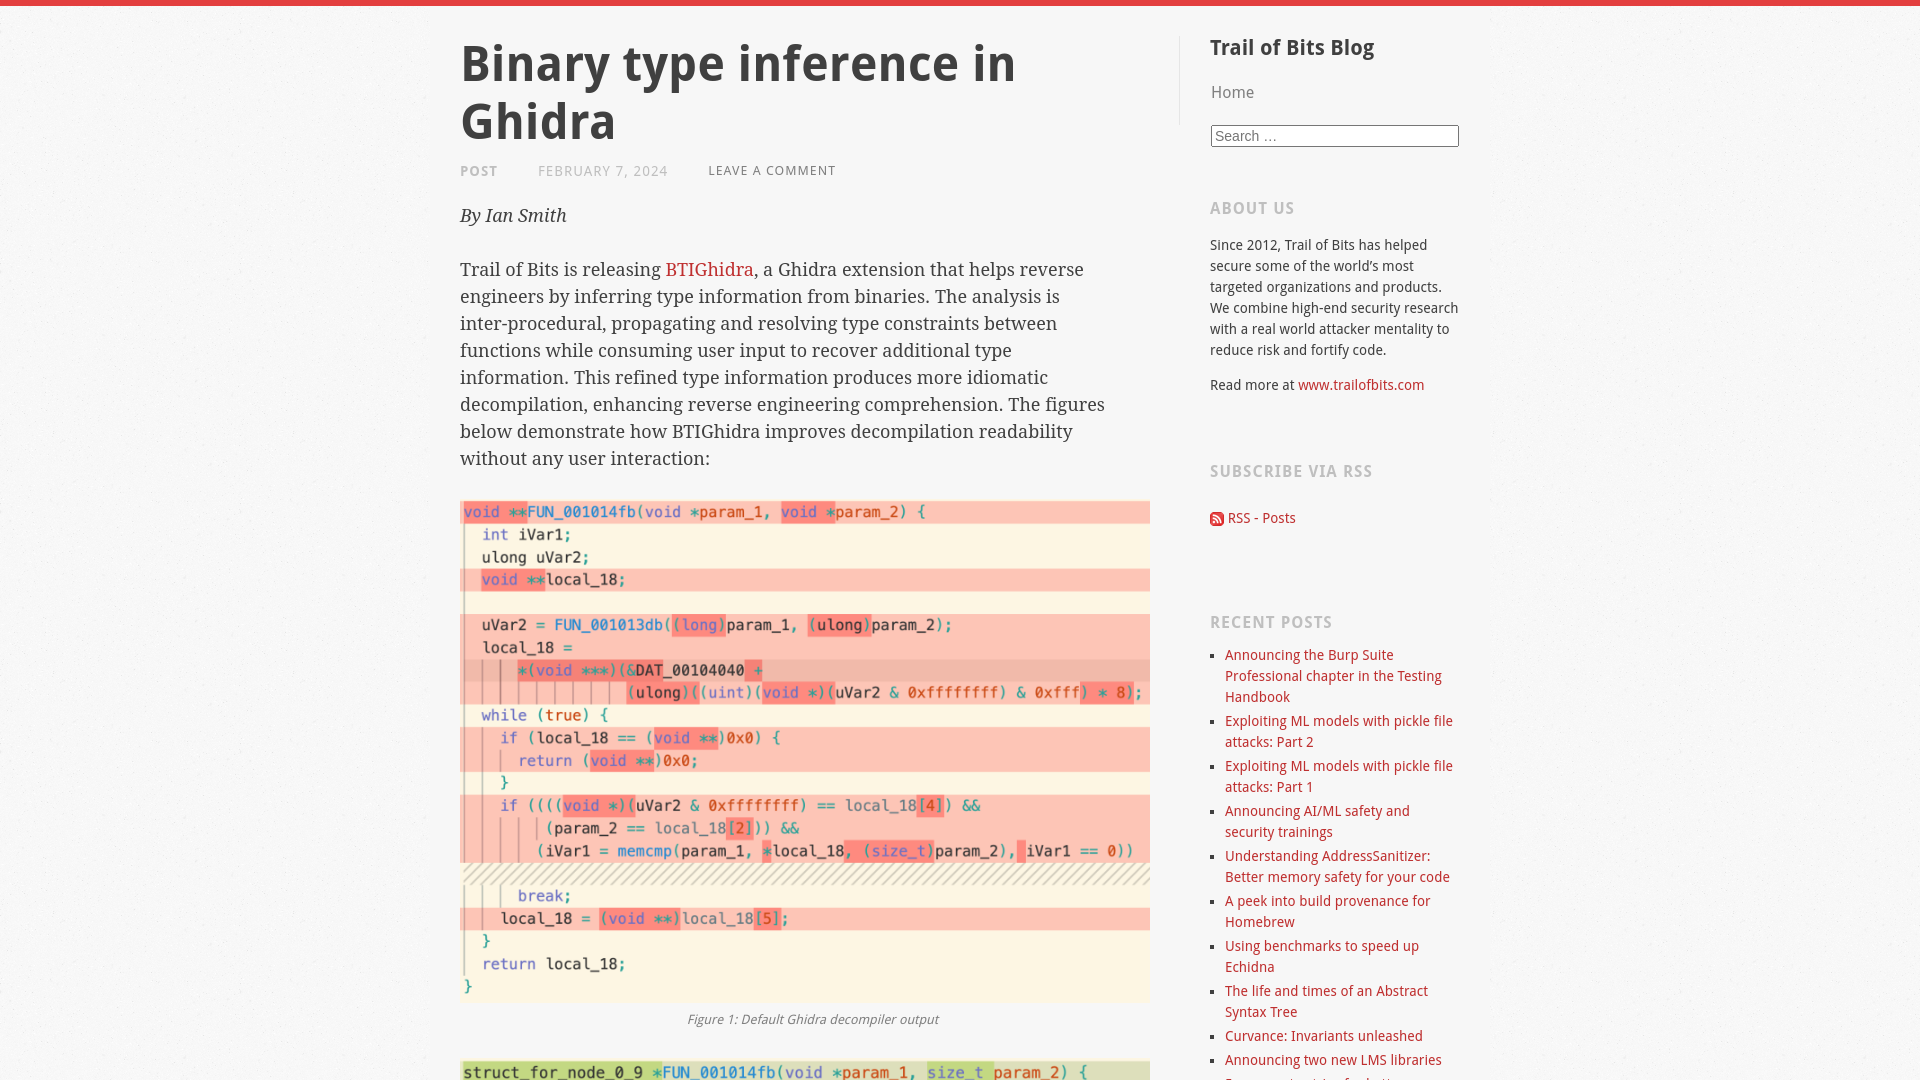This screenshot has width=1920, height=1080.
Task: Click A peek into build provenance for Homebrew
Action: (x=1328, y=911)
